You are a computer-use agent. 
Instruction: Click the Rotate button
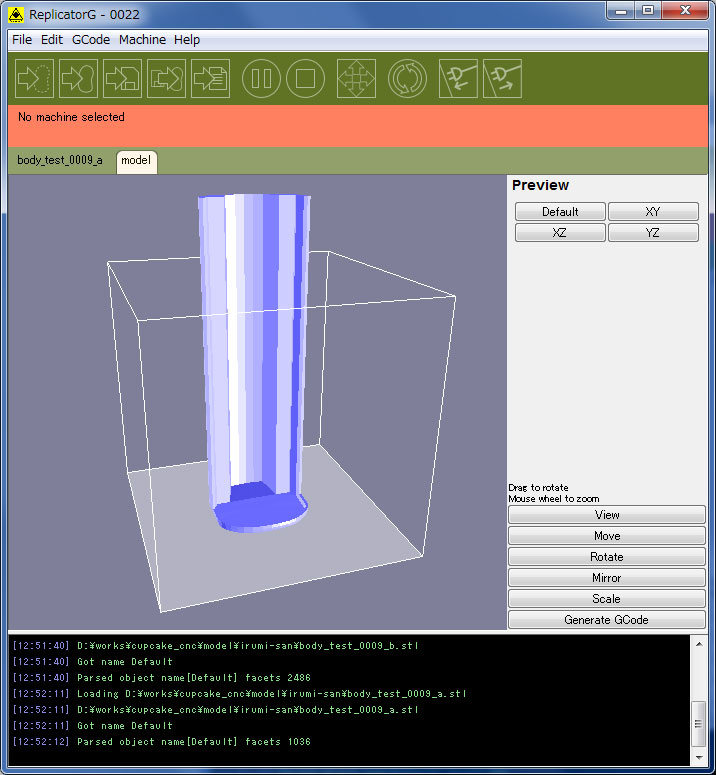[607, 557]
